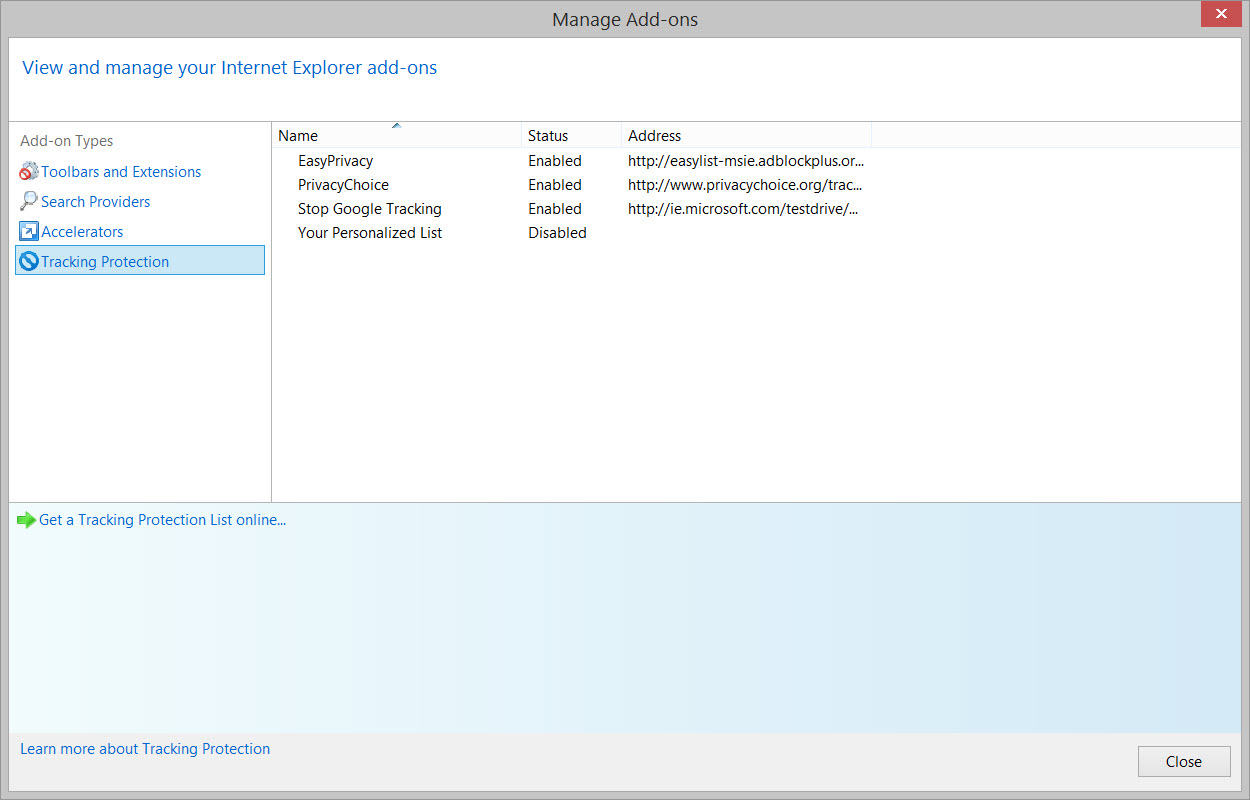
Task: Click the Tracking Protection blocked-circle icon
Action: pos(29,261)
